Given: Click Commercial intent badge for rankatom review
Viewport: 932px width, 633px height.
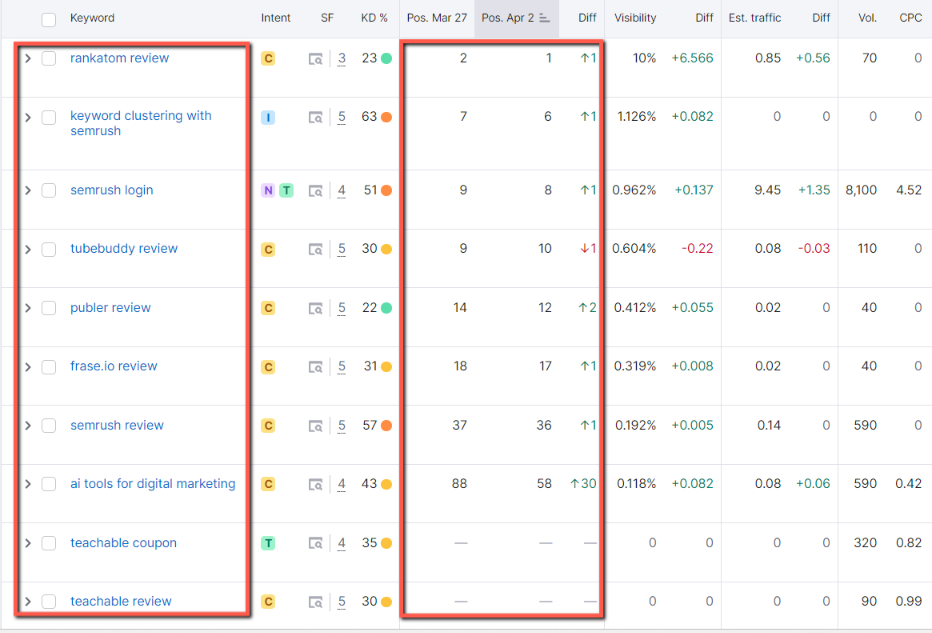Looking at the screenshot, I should (268, 58).
